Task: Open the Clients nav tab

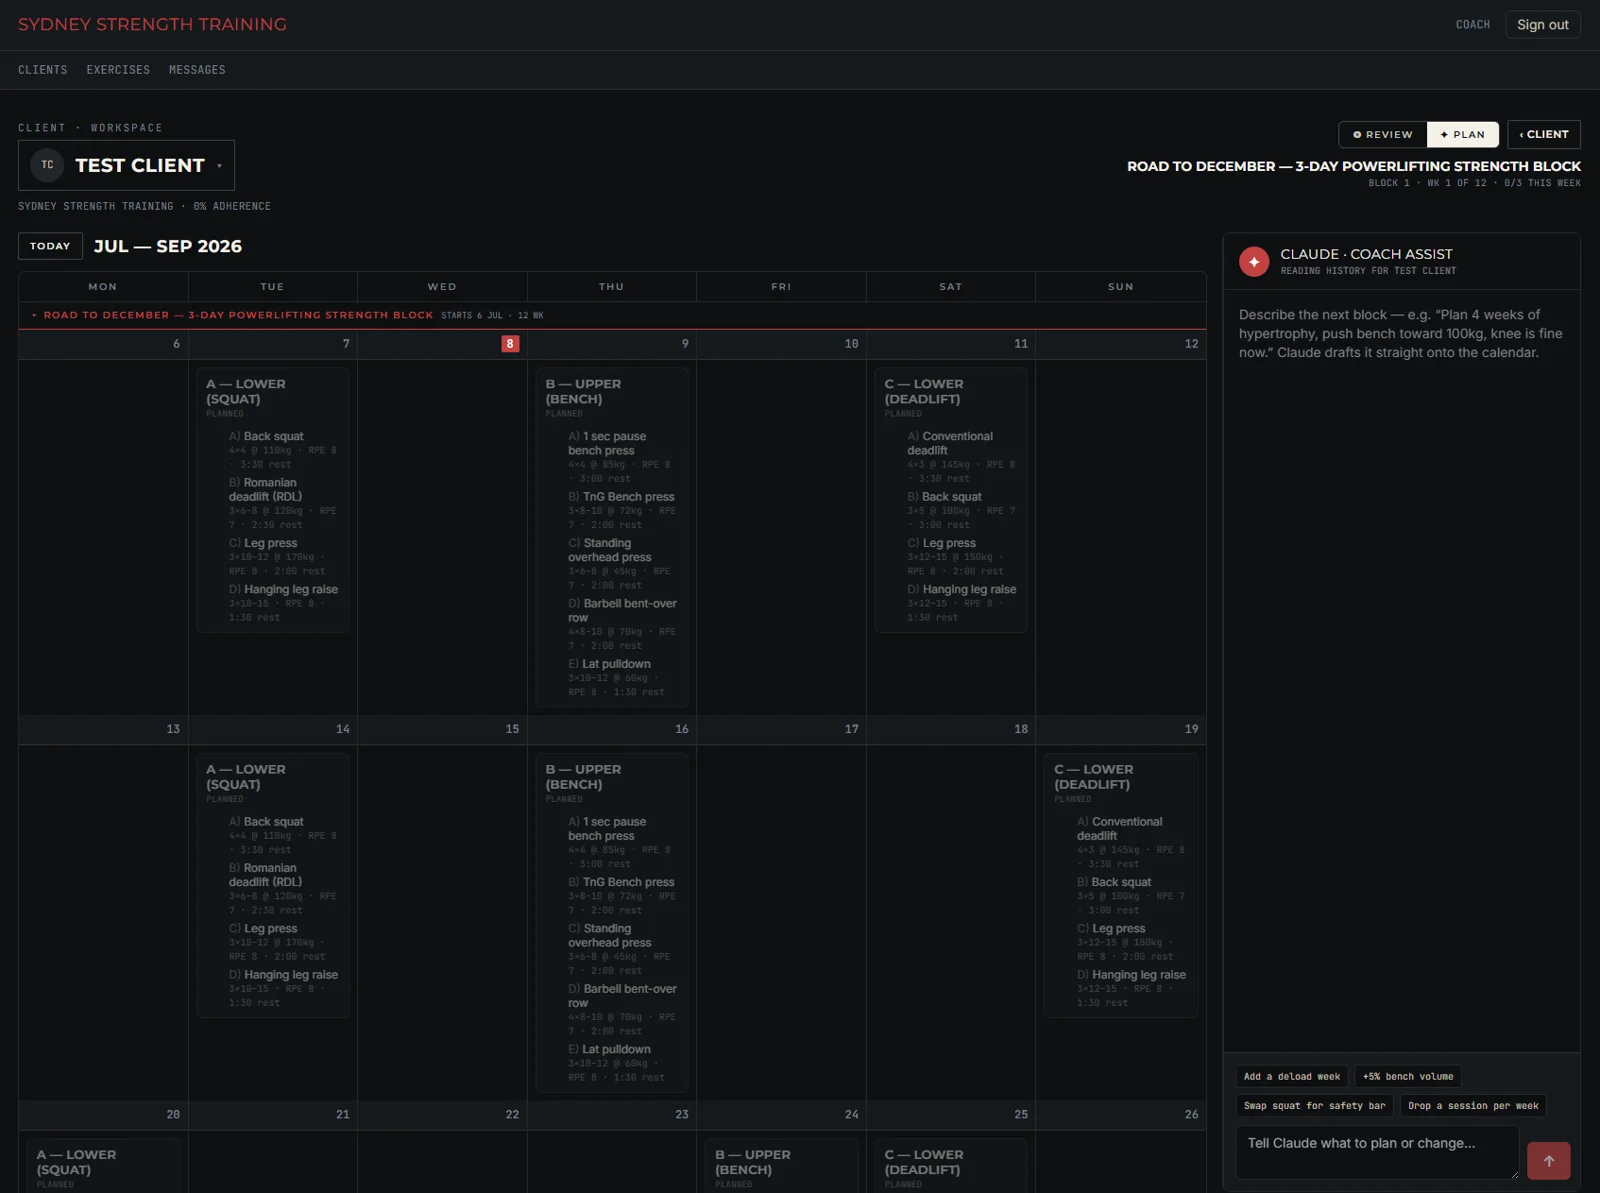Action: pos(43,70)
